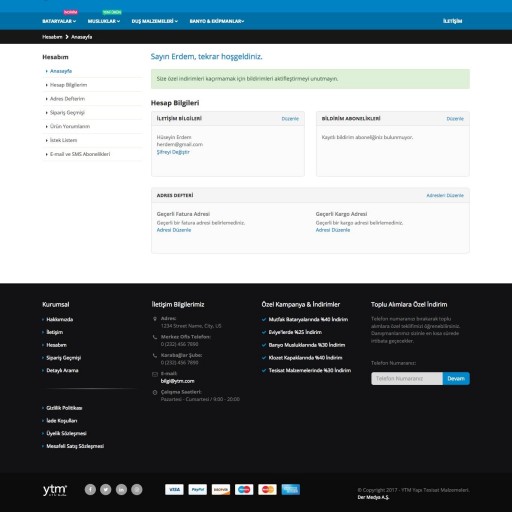512x512 pixels.
Task: Open İLETİŞİM in the top navigation
Action: pos(452,21)
